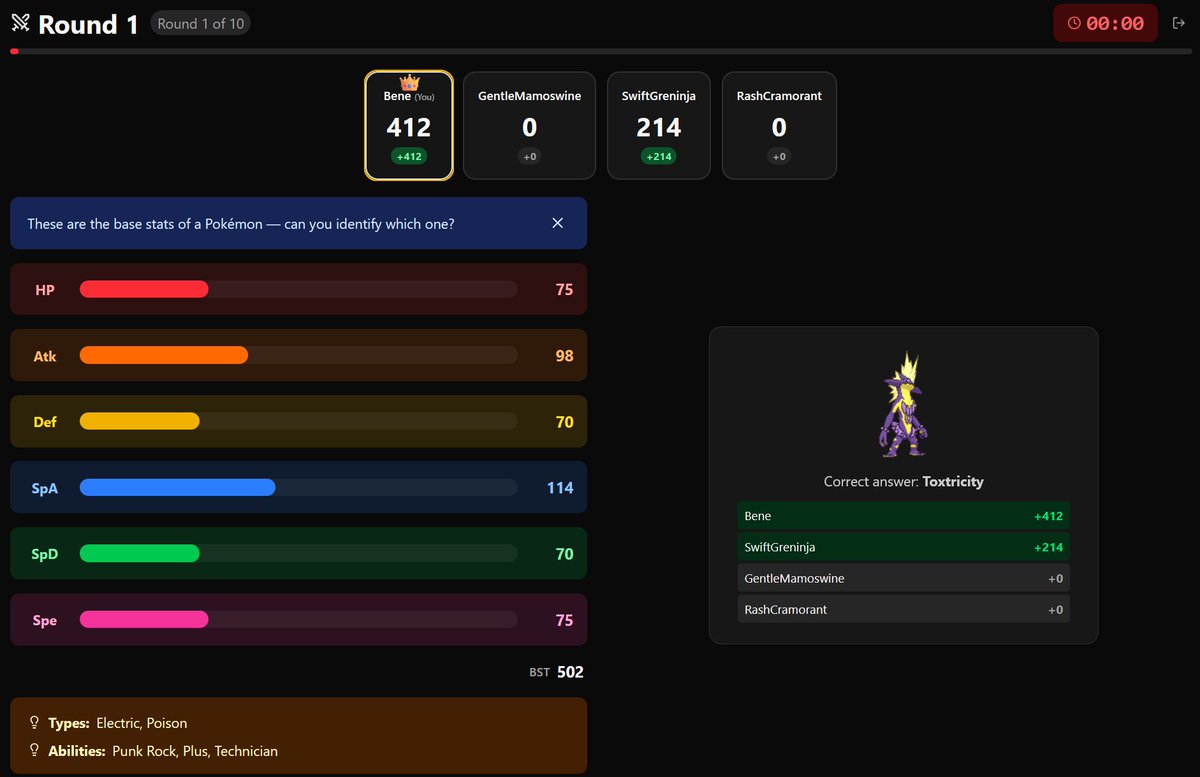
Task: Select RashCramorant's player score card
Action: coord(779,125)
